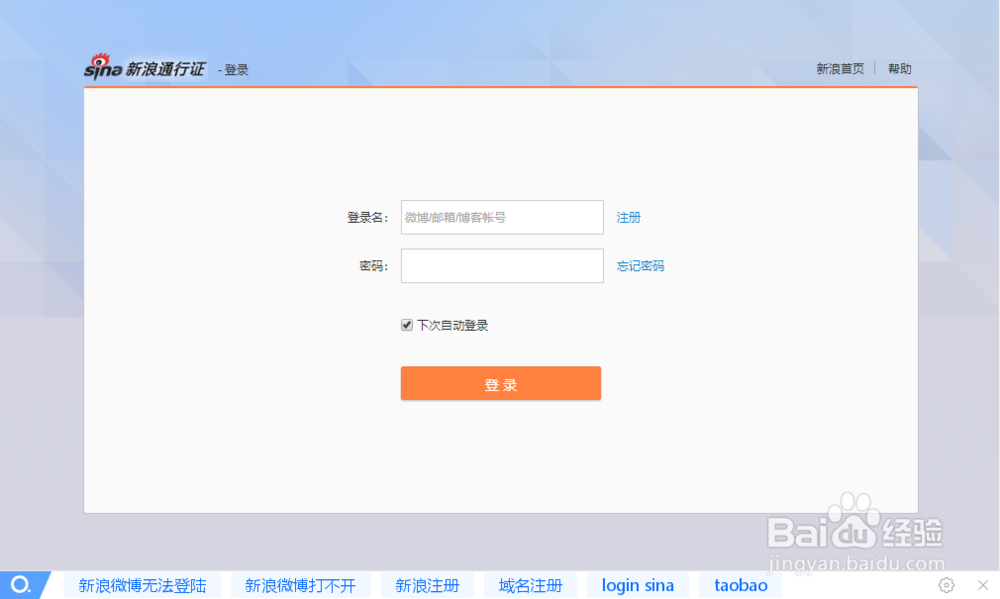Focus the 登录名 input field
The width and height of the screenshot is (1000, 599).
click(x=502, y=218)
